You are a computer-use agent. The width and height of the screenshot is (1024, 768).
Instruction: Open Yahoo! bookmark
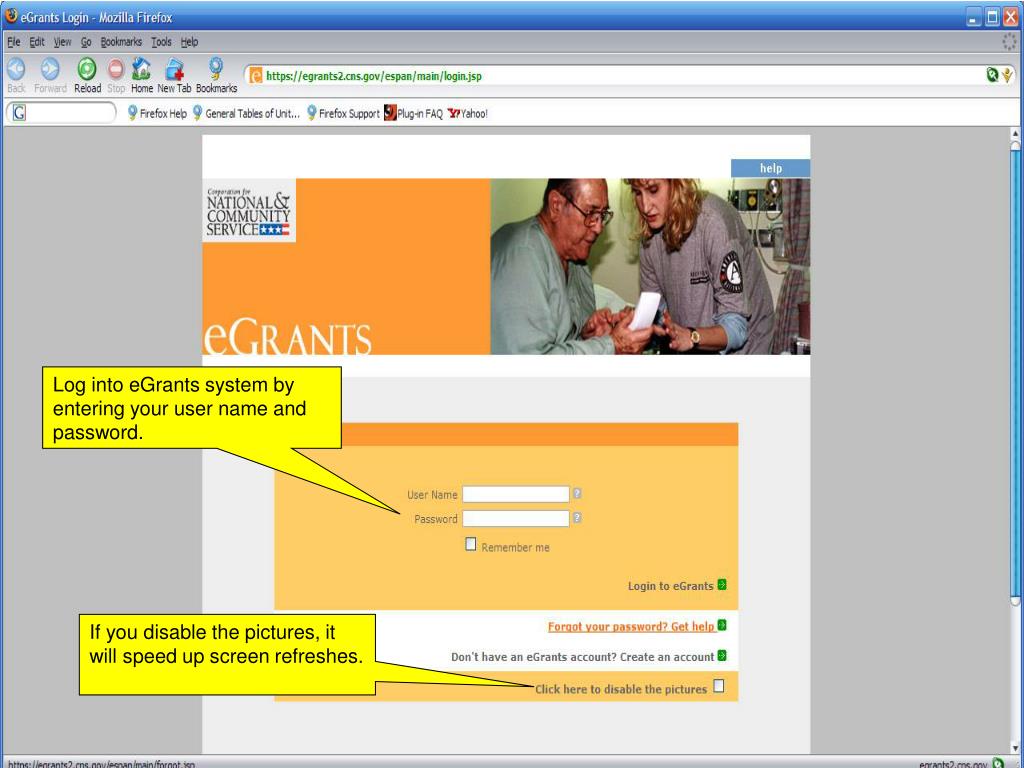[x=468, y=114]
